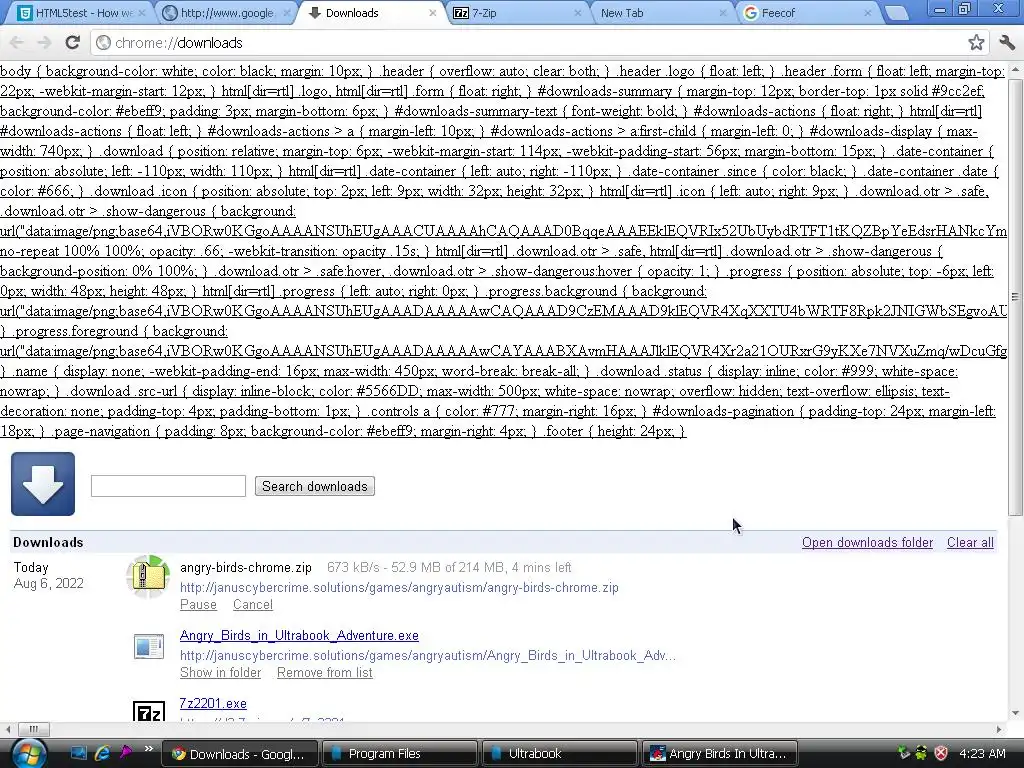
Task: Click the browser Back arrow
Action: pos(16,42)
